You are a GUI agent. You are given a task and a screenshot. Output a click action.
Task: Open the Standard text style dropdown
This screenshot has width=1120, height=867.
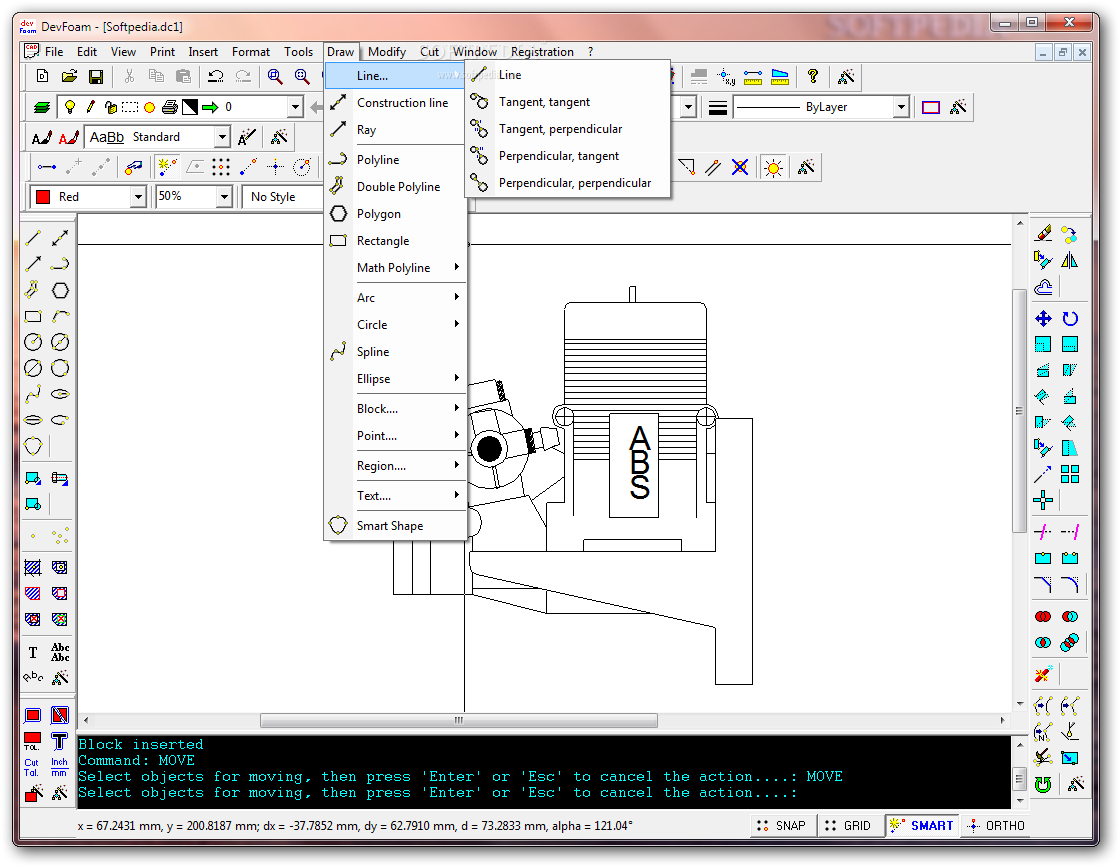tap(222, 137)
